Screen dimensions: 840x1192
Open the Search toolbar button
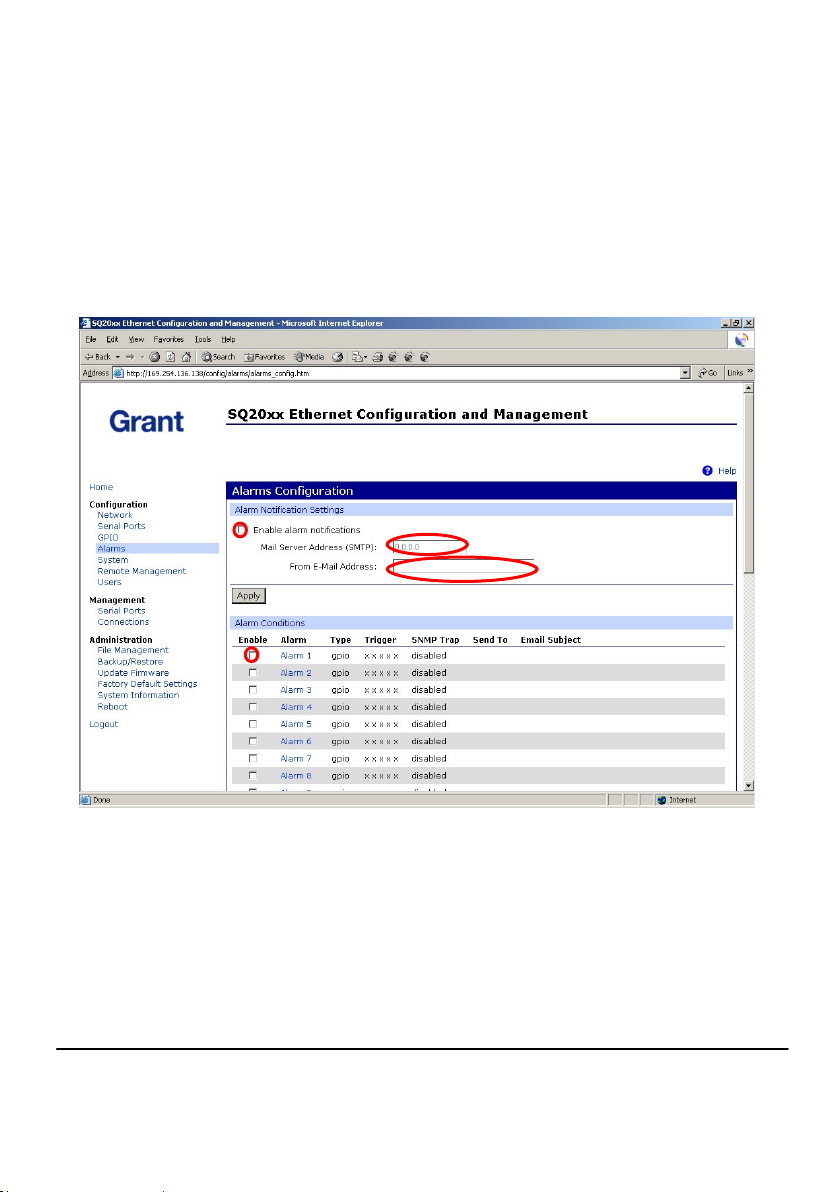pos(218,357)
